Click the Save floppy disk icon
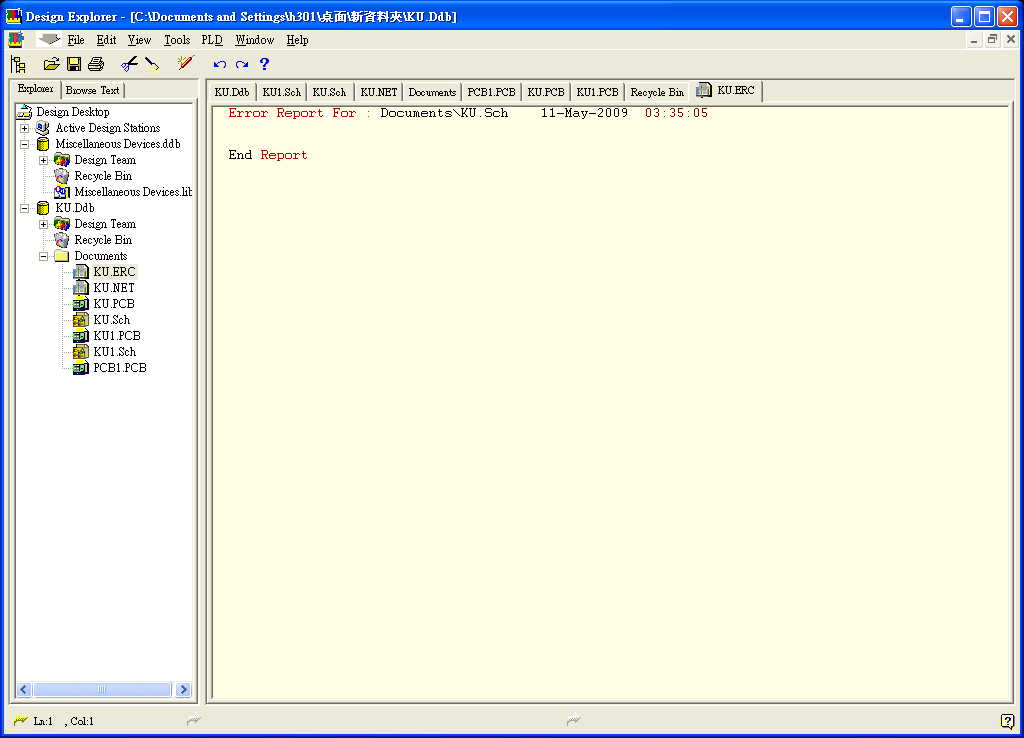Viewport: 1024px width, 738px height. 74,64
